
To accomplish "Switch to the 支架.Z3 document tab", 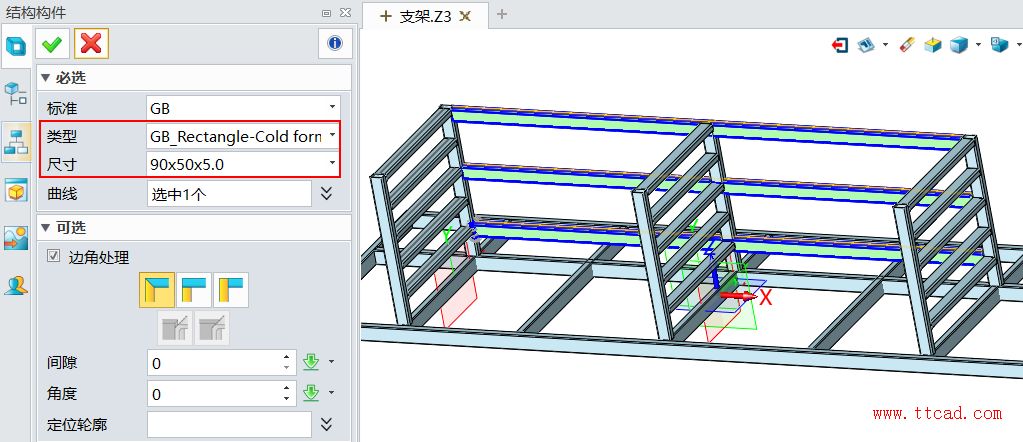I will pos(424,16).
